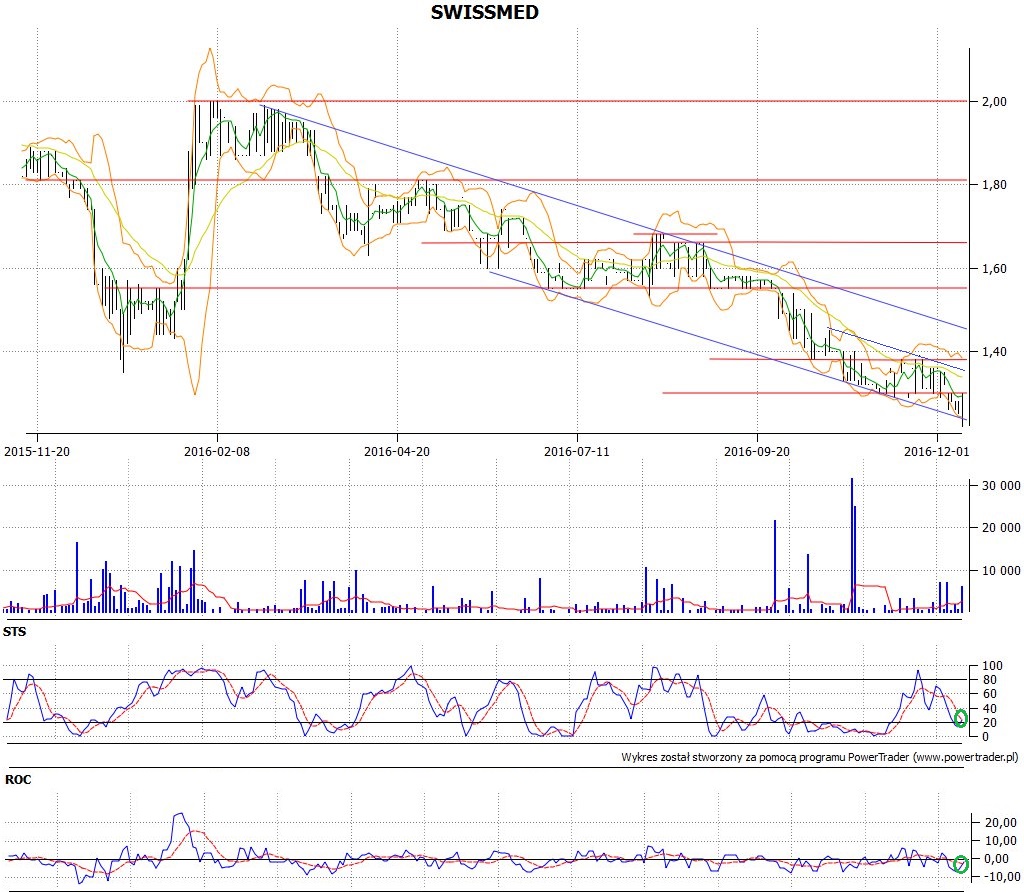Select the 2015-11-20 date label

point(37,451)
